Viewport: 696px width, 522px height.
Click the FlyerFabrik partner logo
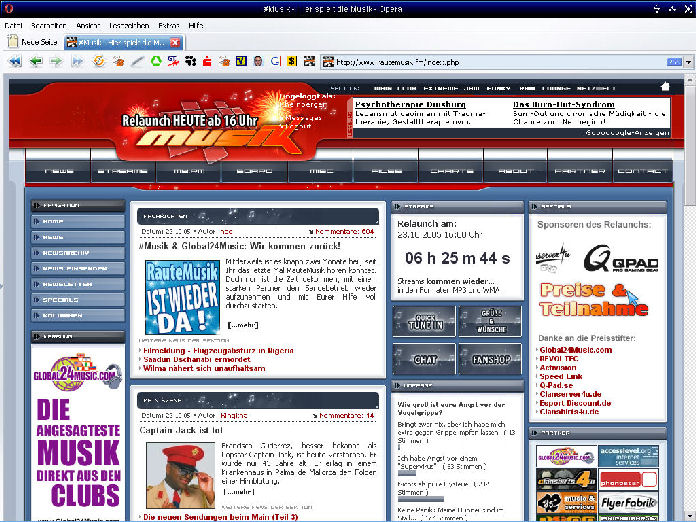(629, 502)
